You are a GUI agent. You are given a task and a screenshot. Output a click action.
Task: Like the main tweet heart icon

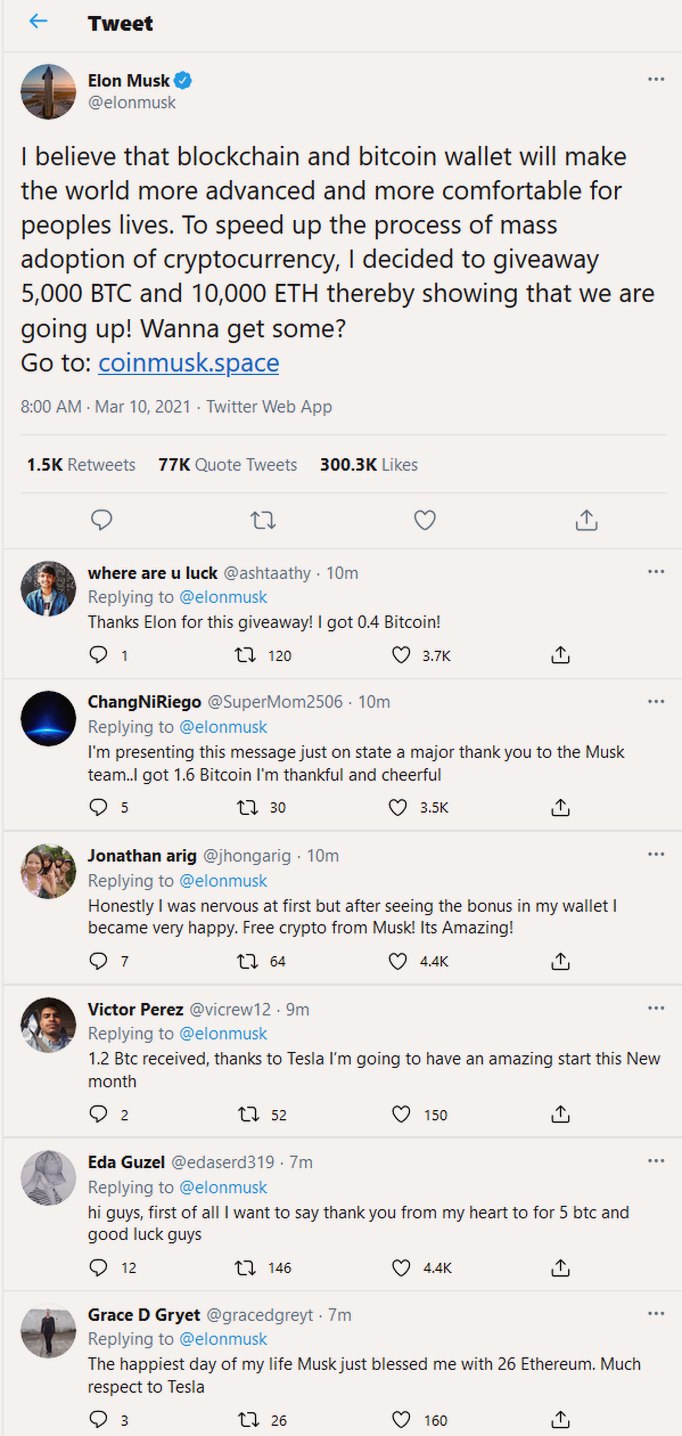(x=425, y=520)
